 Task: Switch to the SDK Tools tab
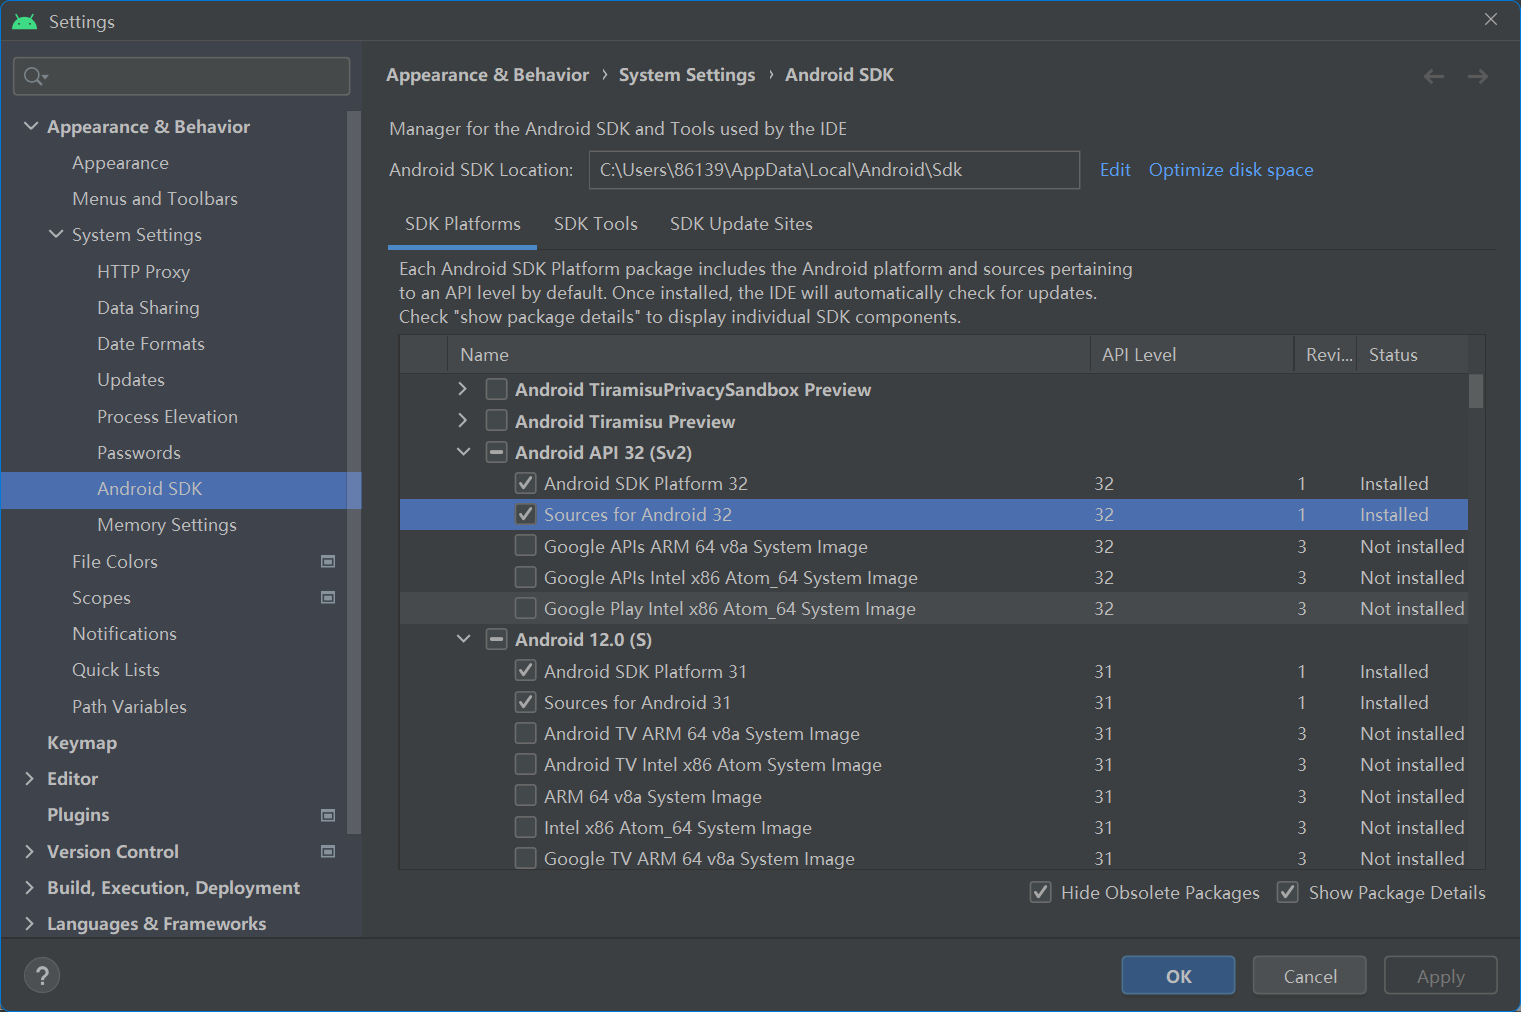[x=595, y=224]
